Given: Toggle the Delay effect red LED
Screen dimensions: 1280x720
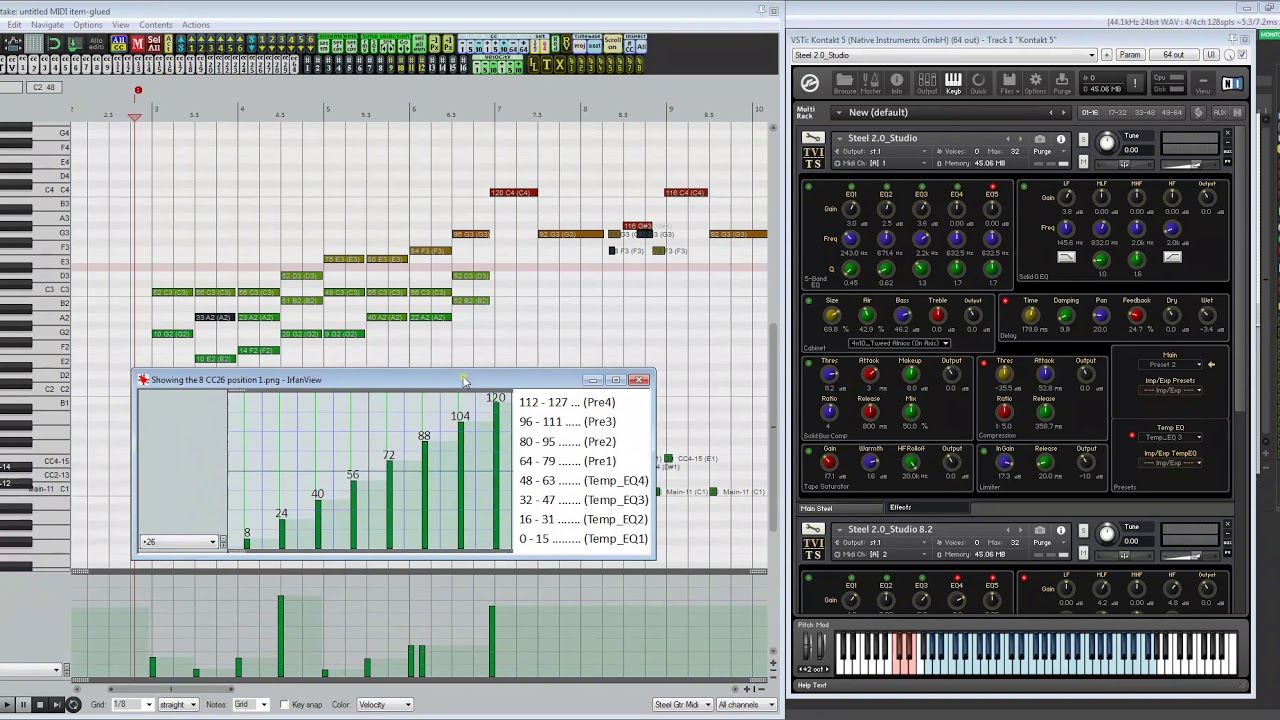Looking at the screenshot, I should click(x=1006, y=301).
